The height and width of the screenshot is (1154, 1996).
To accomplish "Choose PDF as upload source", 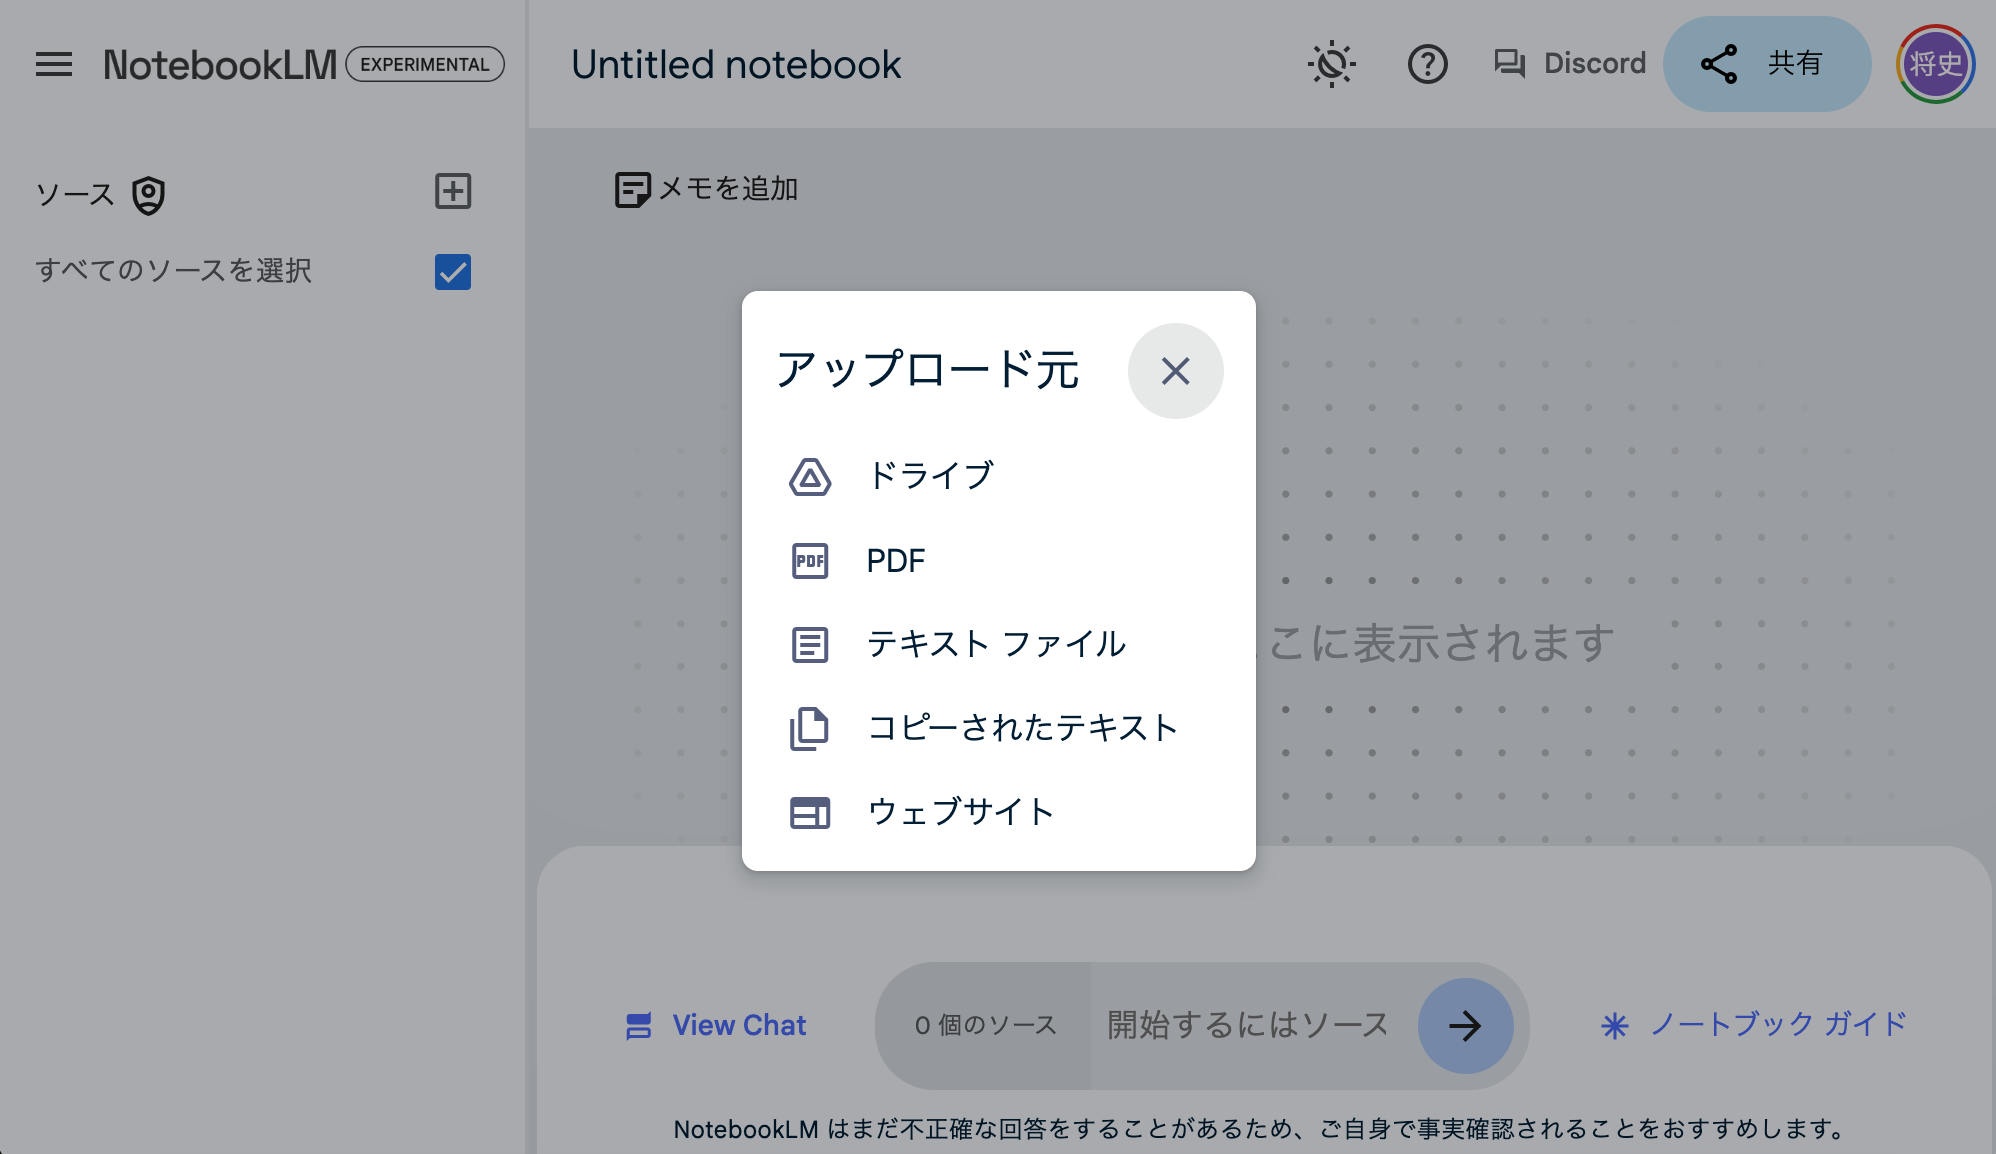I will [999, 561].
